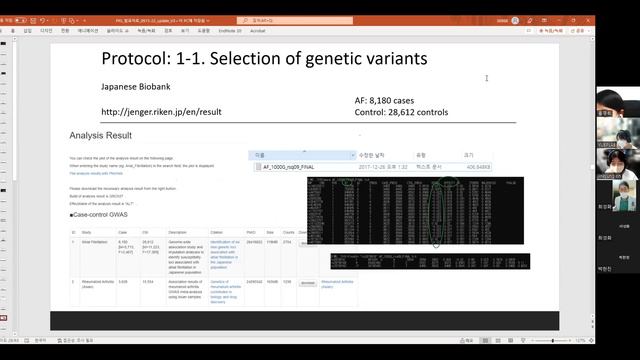Click the Undo arrow icon
Screen dimensions: 640x360
click(42, 20)
